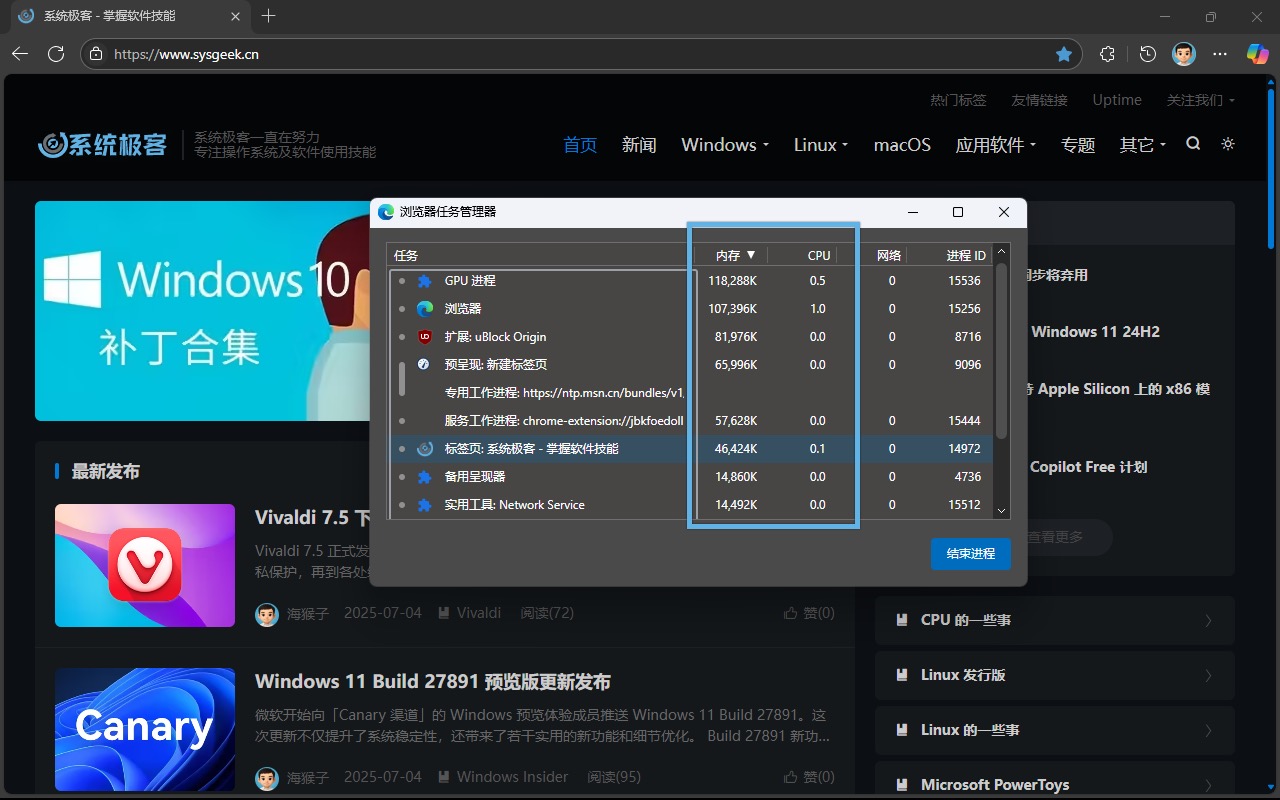Viewport: 1280px width, 800px height.
Task: Toggle the site light/dark theme icon
Action: click(1228, 144)
